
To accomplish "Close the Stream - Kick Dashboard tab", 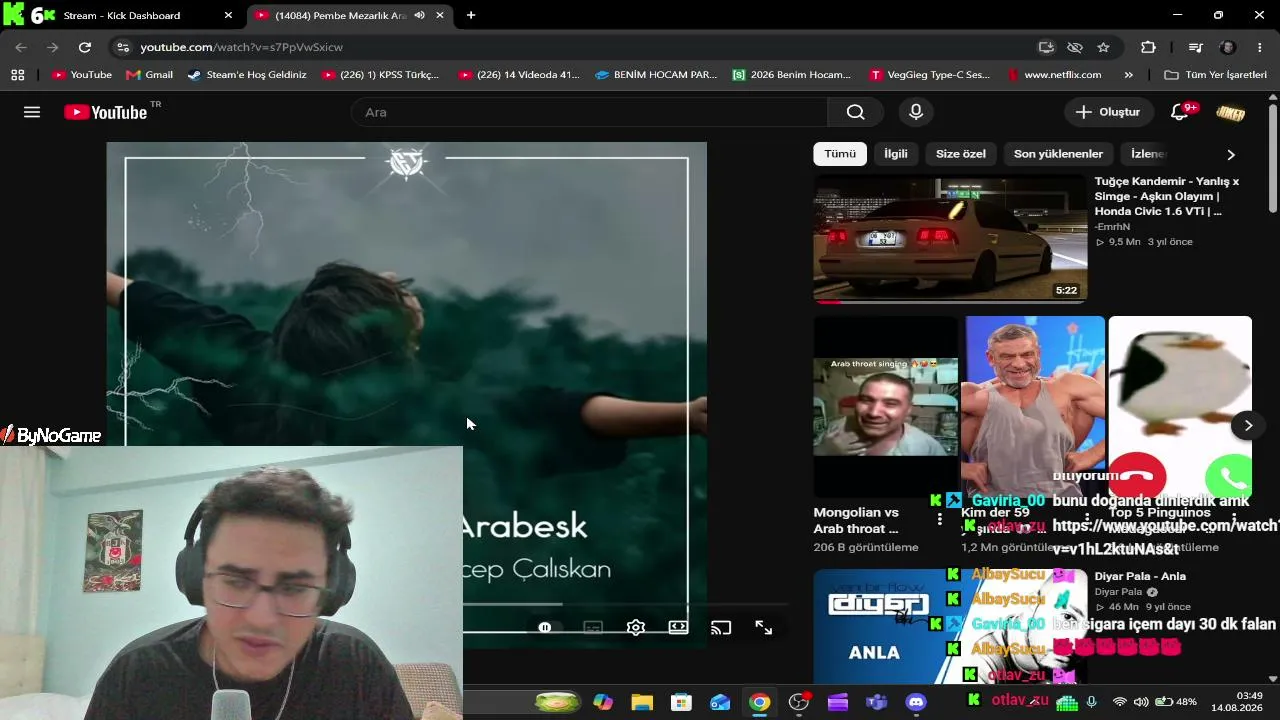I will 228,15.
